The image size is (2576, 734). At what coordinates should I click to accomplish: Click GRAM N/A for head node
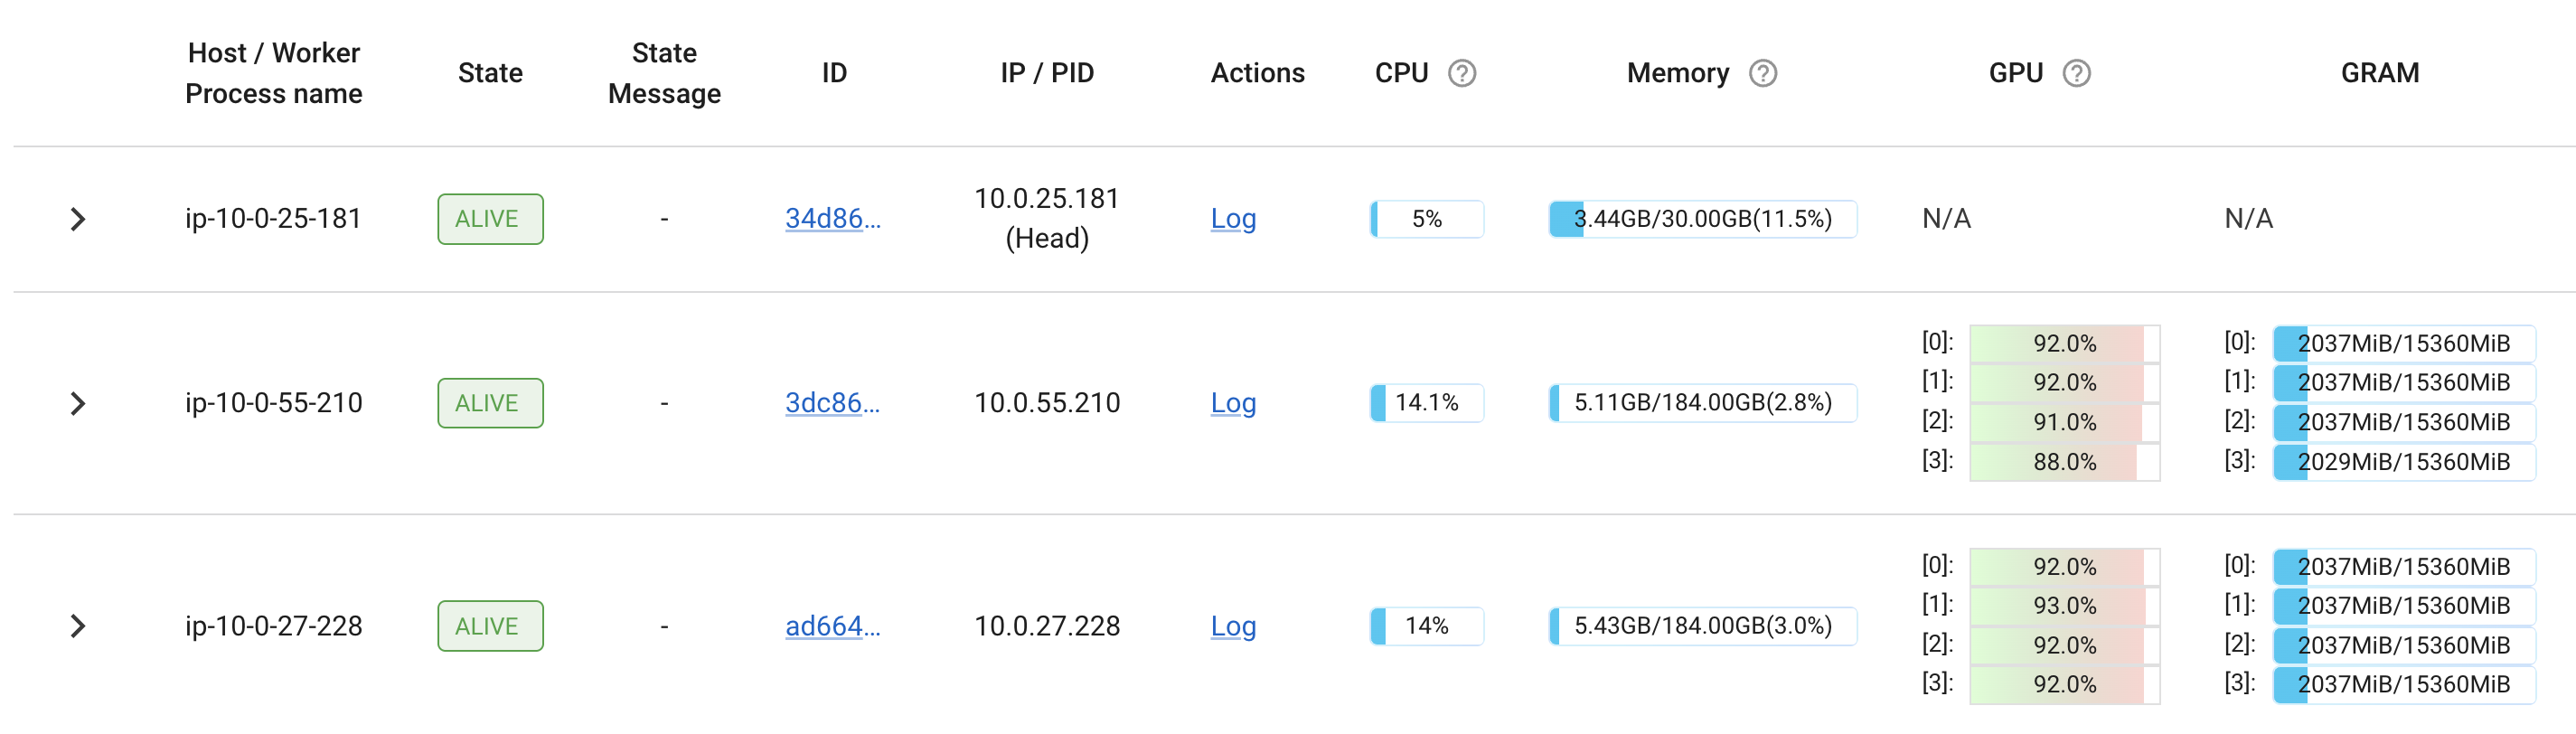(x=2249, y=219)
